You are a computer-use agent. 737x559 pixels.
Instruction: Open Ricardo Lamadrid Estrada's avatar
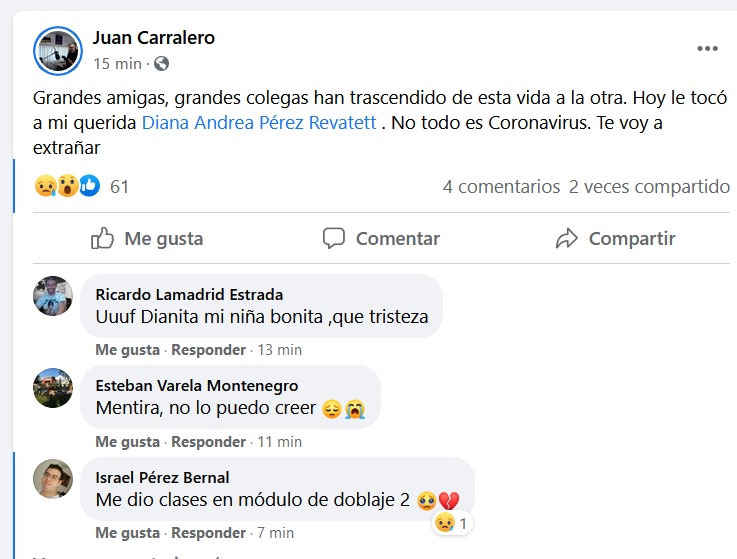click(53, 296)
